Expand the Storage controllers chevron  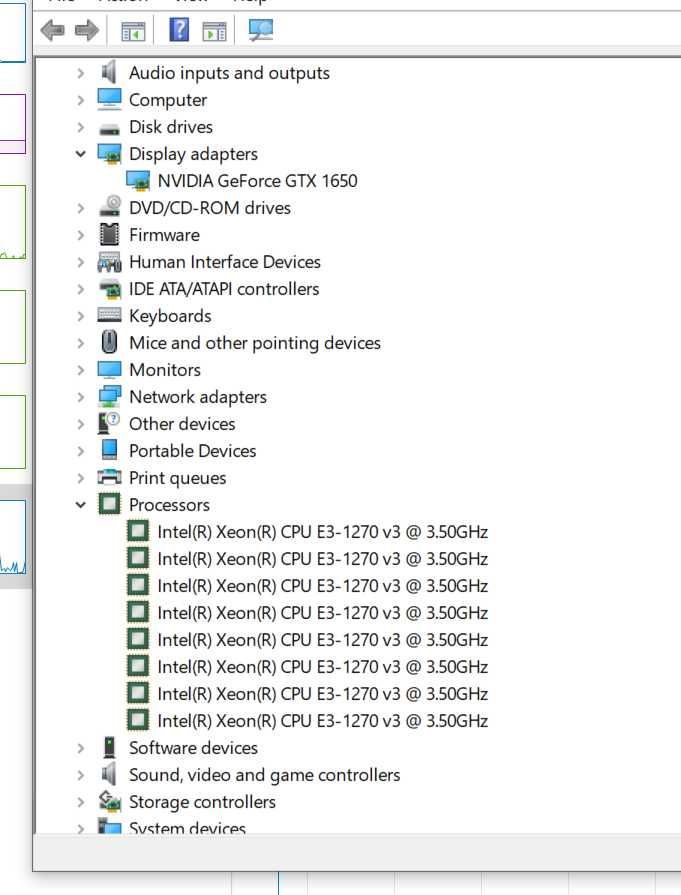point(80,802)
